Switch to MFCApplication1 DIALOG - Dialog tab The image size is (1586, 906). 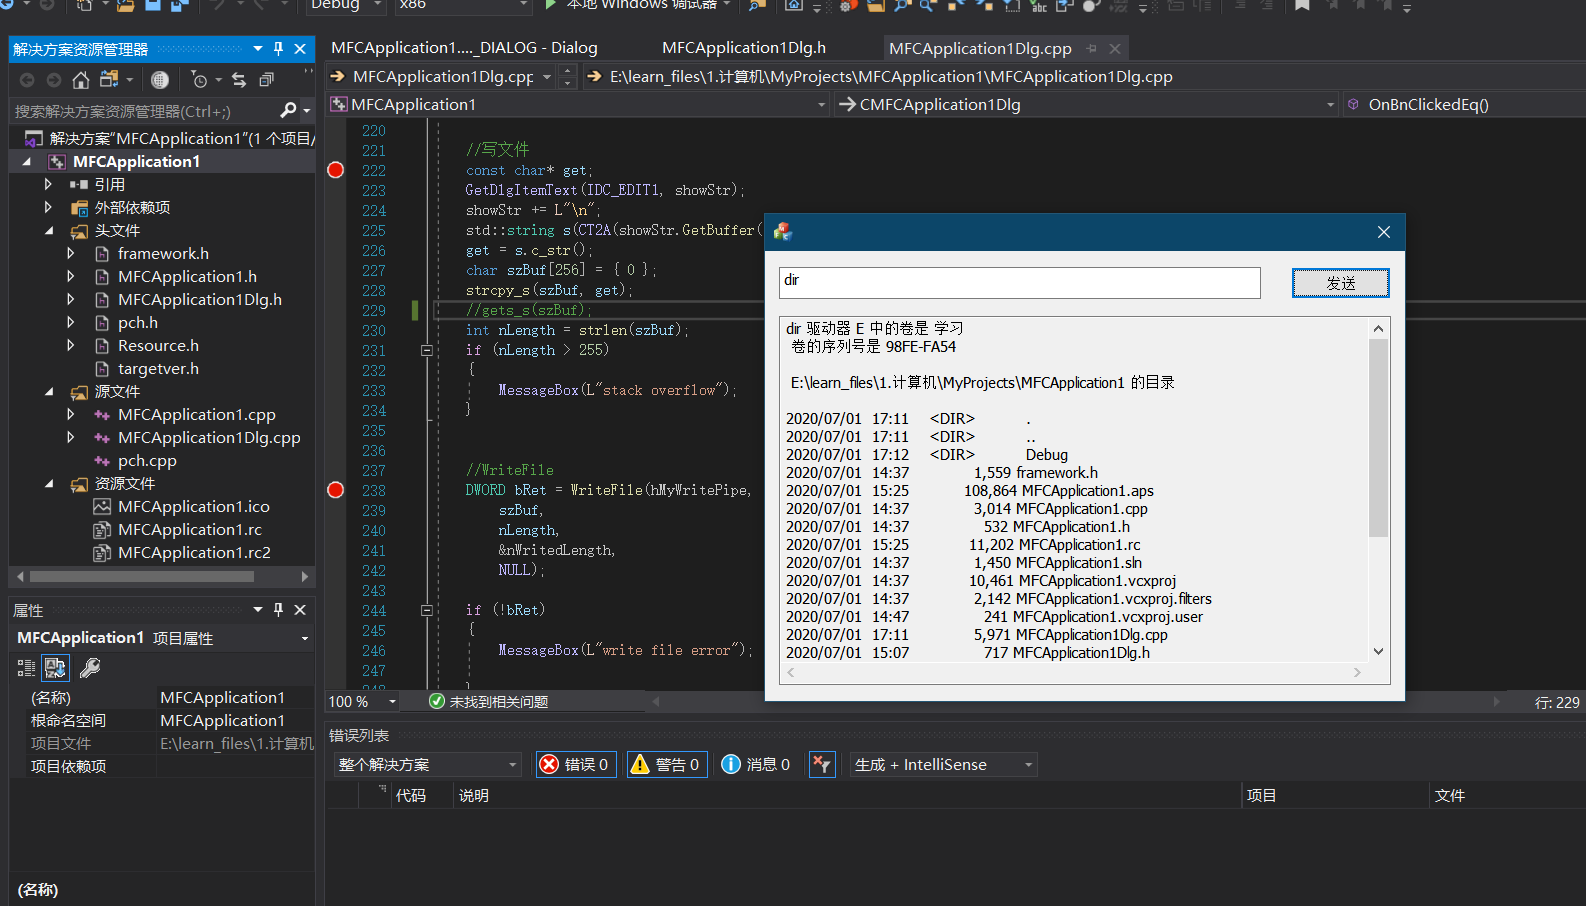464,48
